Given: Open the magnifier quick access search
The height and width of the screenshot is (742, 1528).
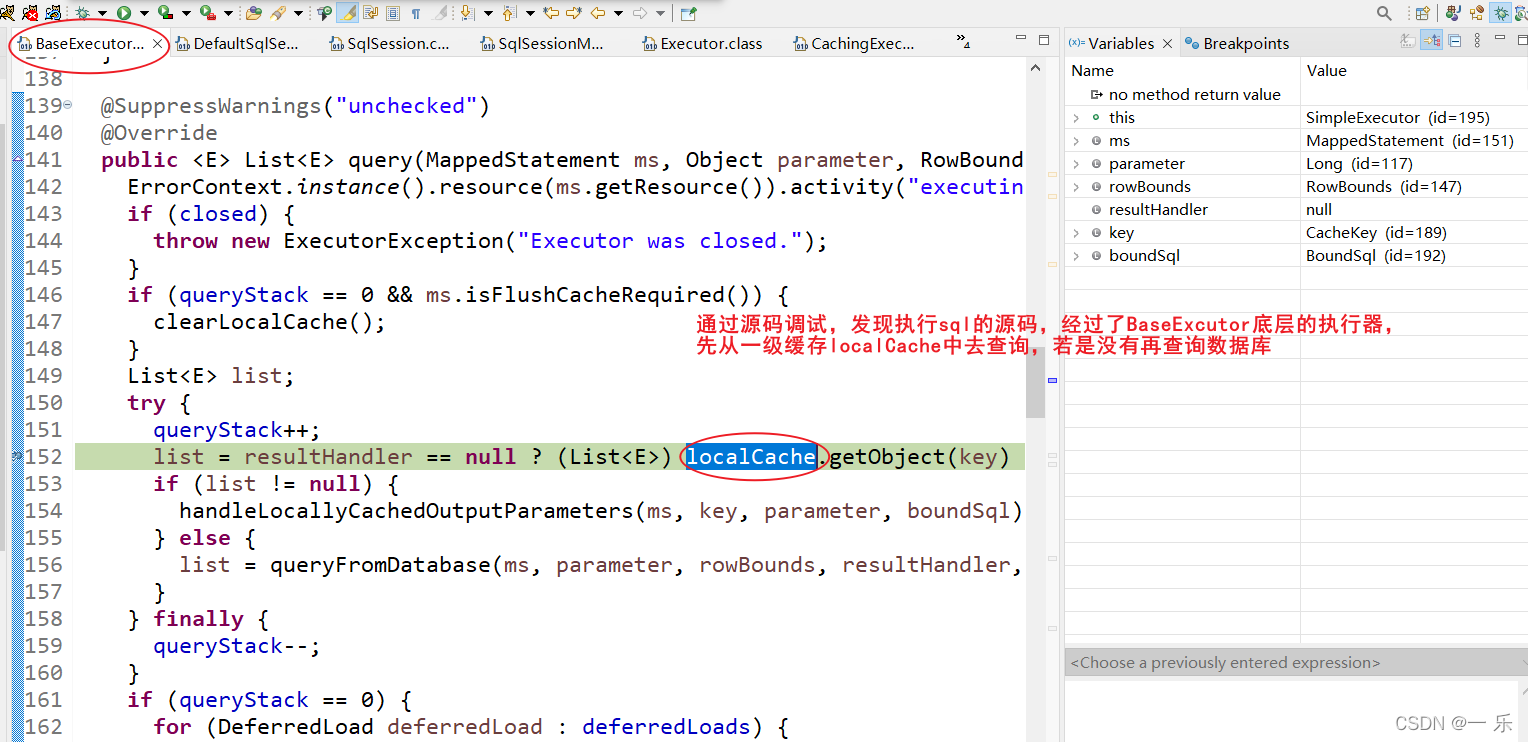Looking at the screenshot, I should (x=1384, y=13).
